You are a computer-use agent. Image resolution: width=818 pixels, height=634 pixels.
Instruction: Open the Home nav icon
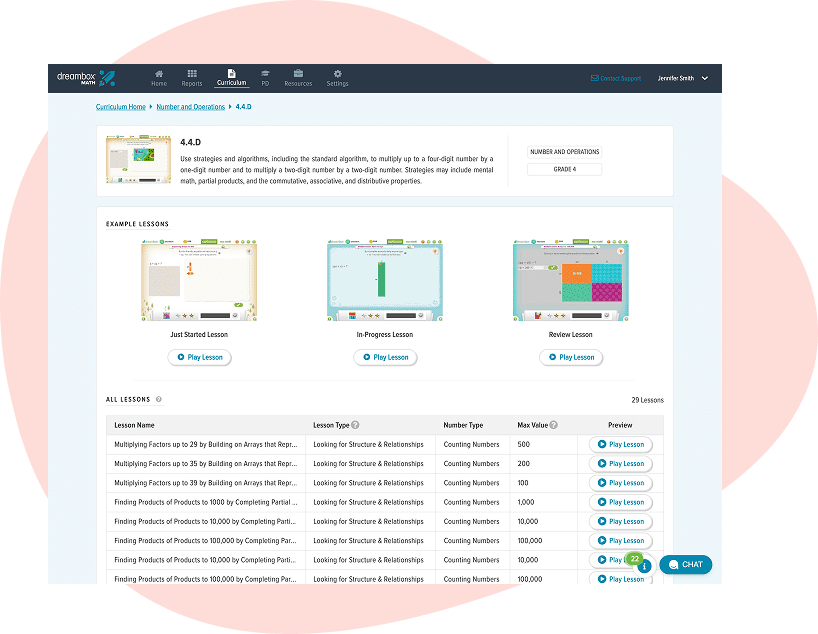tap(159, 77)
